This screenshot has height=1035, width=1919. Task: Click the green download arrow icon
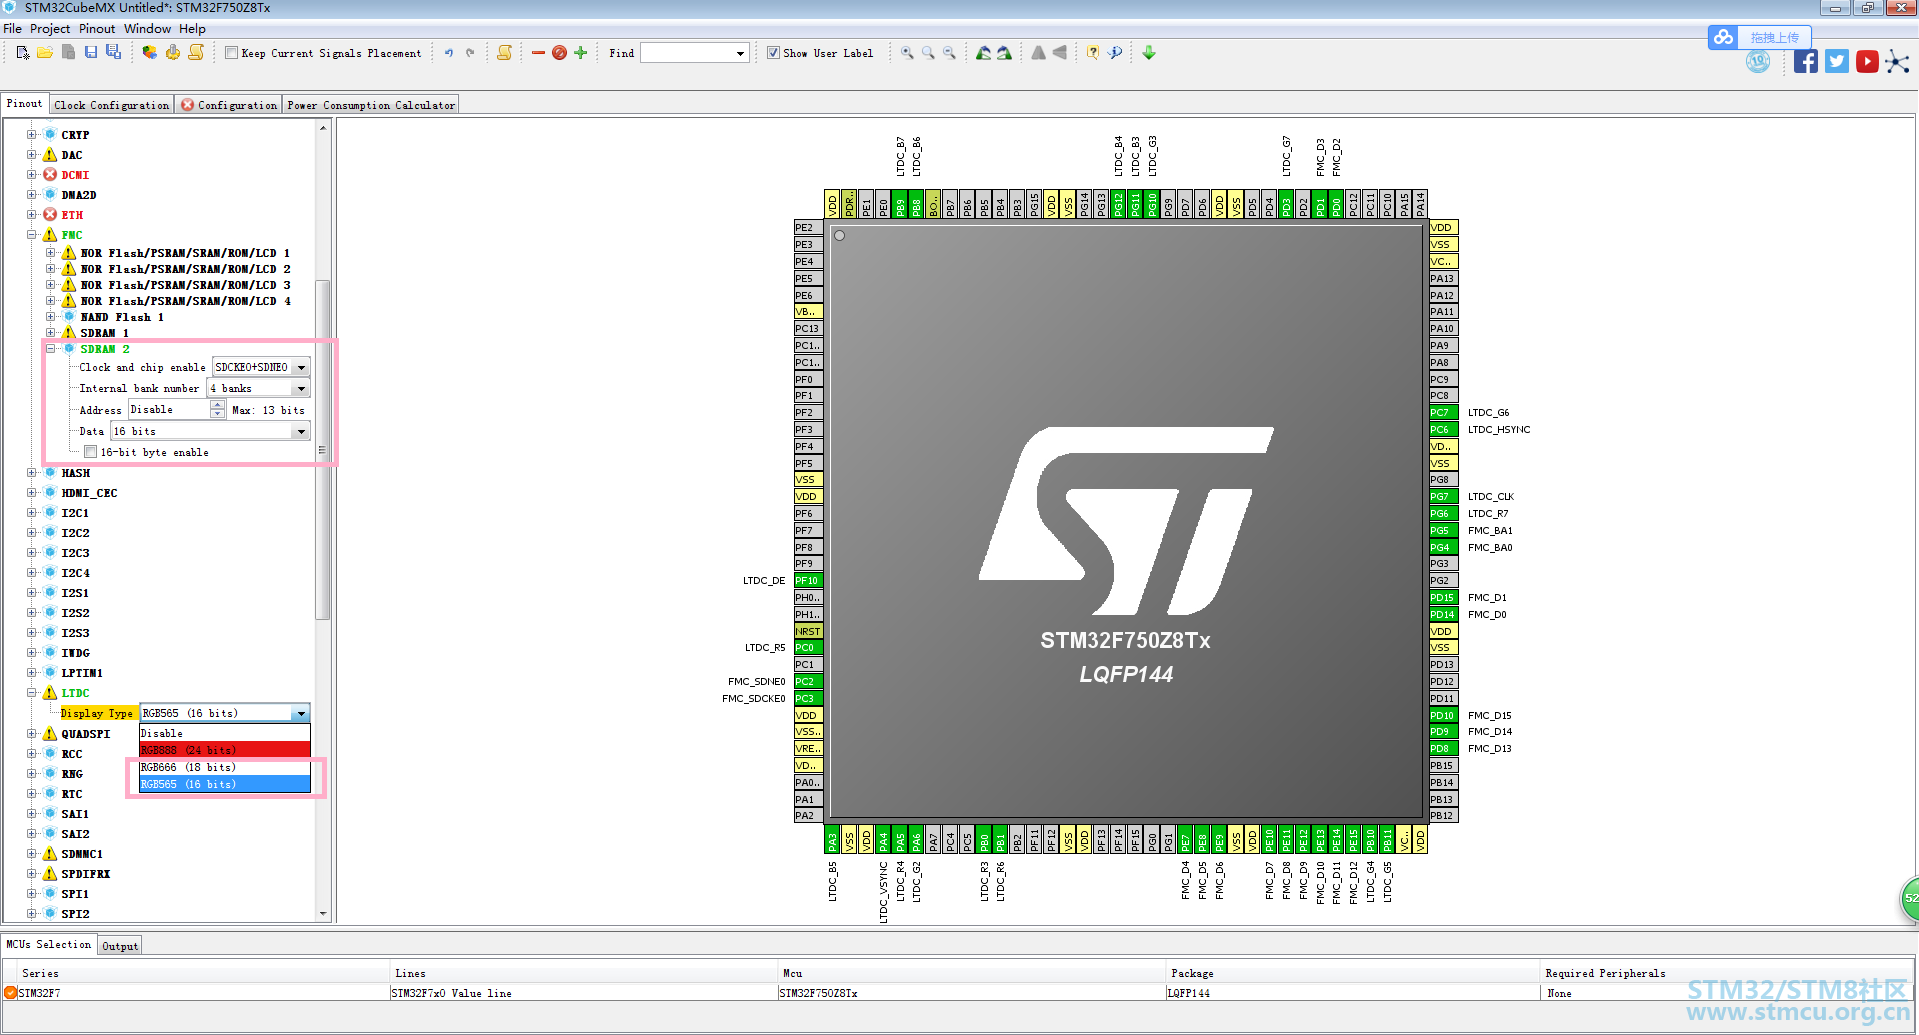click(x=1149, y=53)
